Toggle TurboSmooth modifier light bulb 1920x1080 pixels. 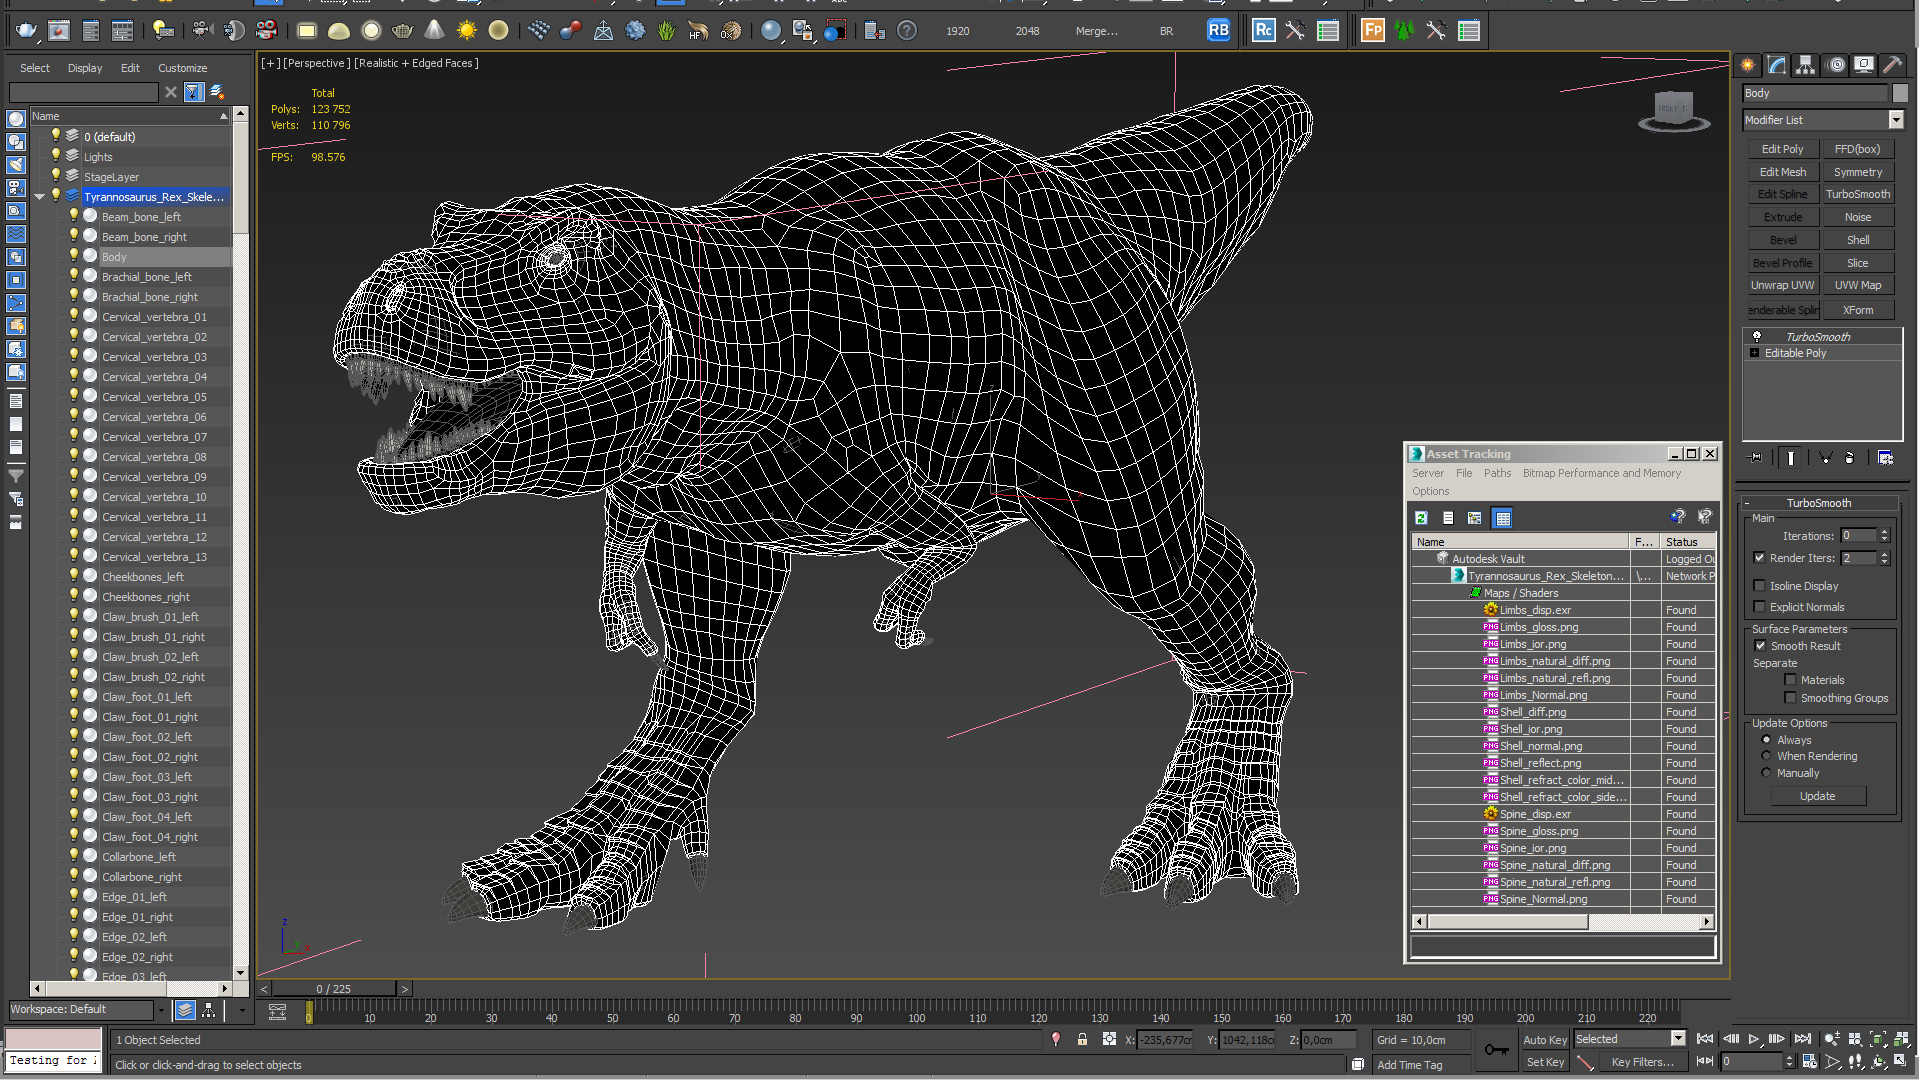click(1757, 337)
